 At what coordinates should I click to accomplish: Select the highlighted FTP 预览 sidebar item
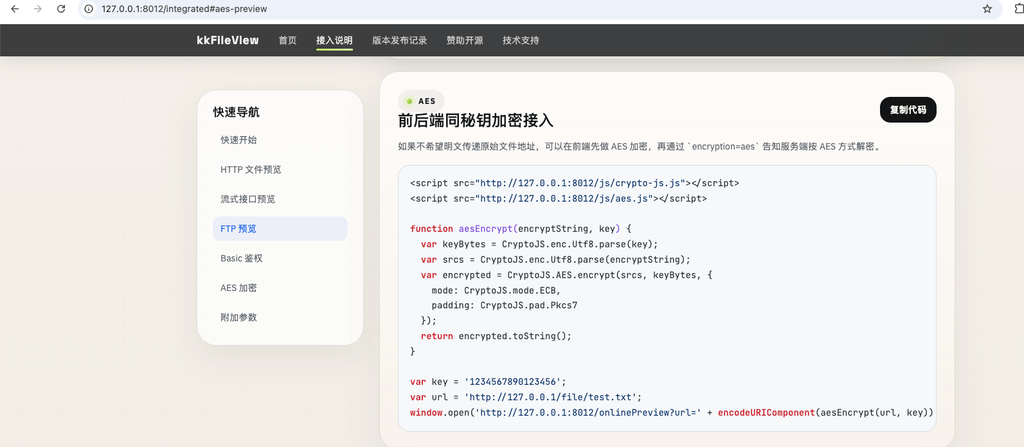click(280, 229)
